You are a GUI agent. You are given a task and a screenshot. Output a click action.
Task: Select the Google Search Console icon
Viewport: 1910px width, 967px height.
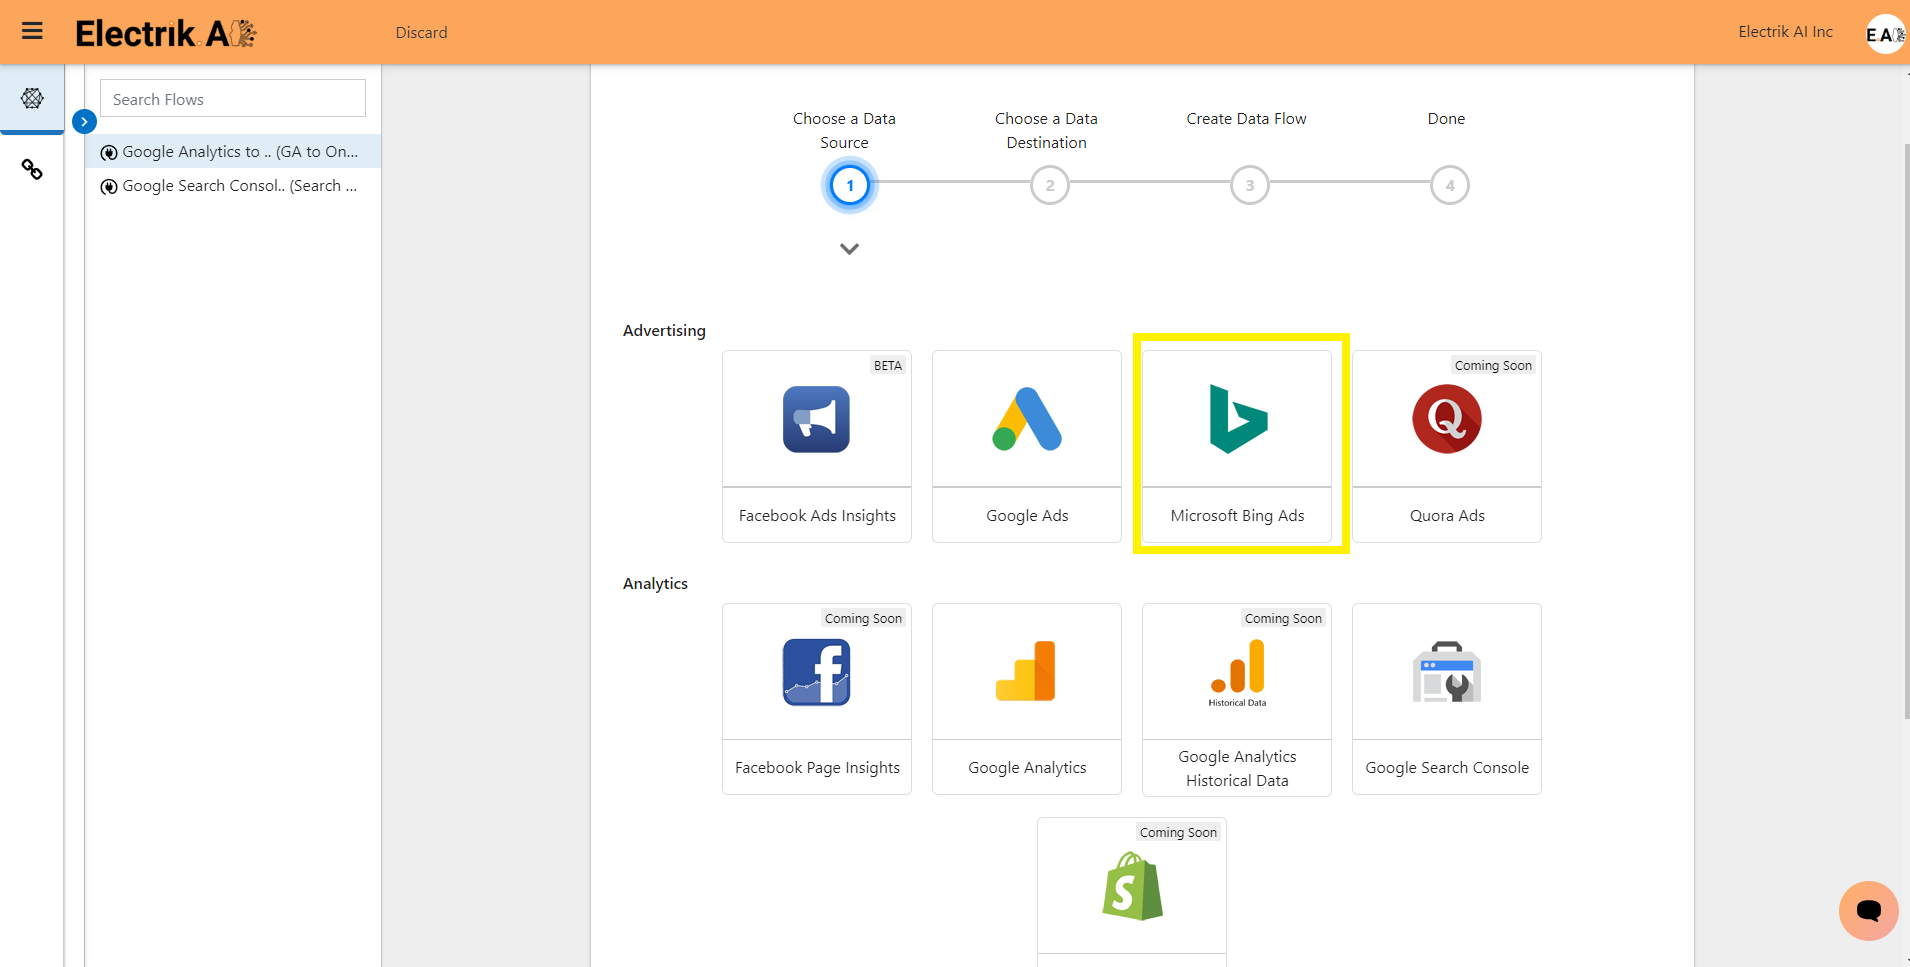1447,672
